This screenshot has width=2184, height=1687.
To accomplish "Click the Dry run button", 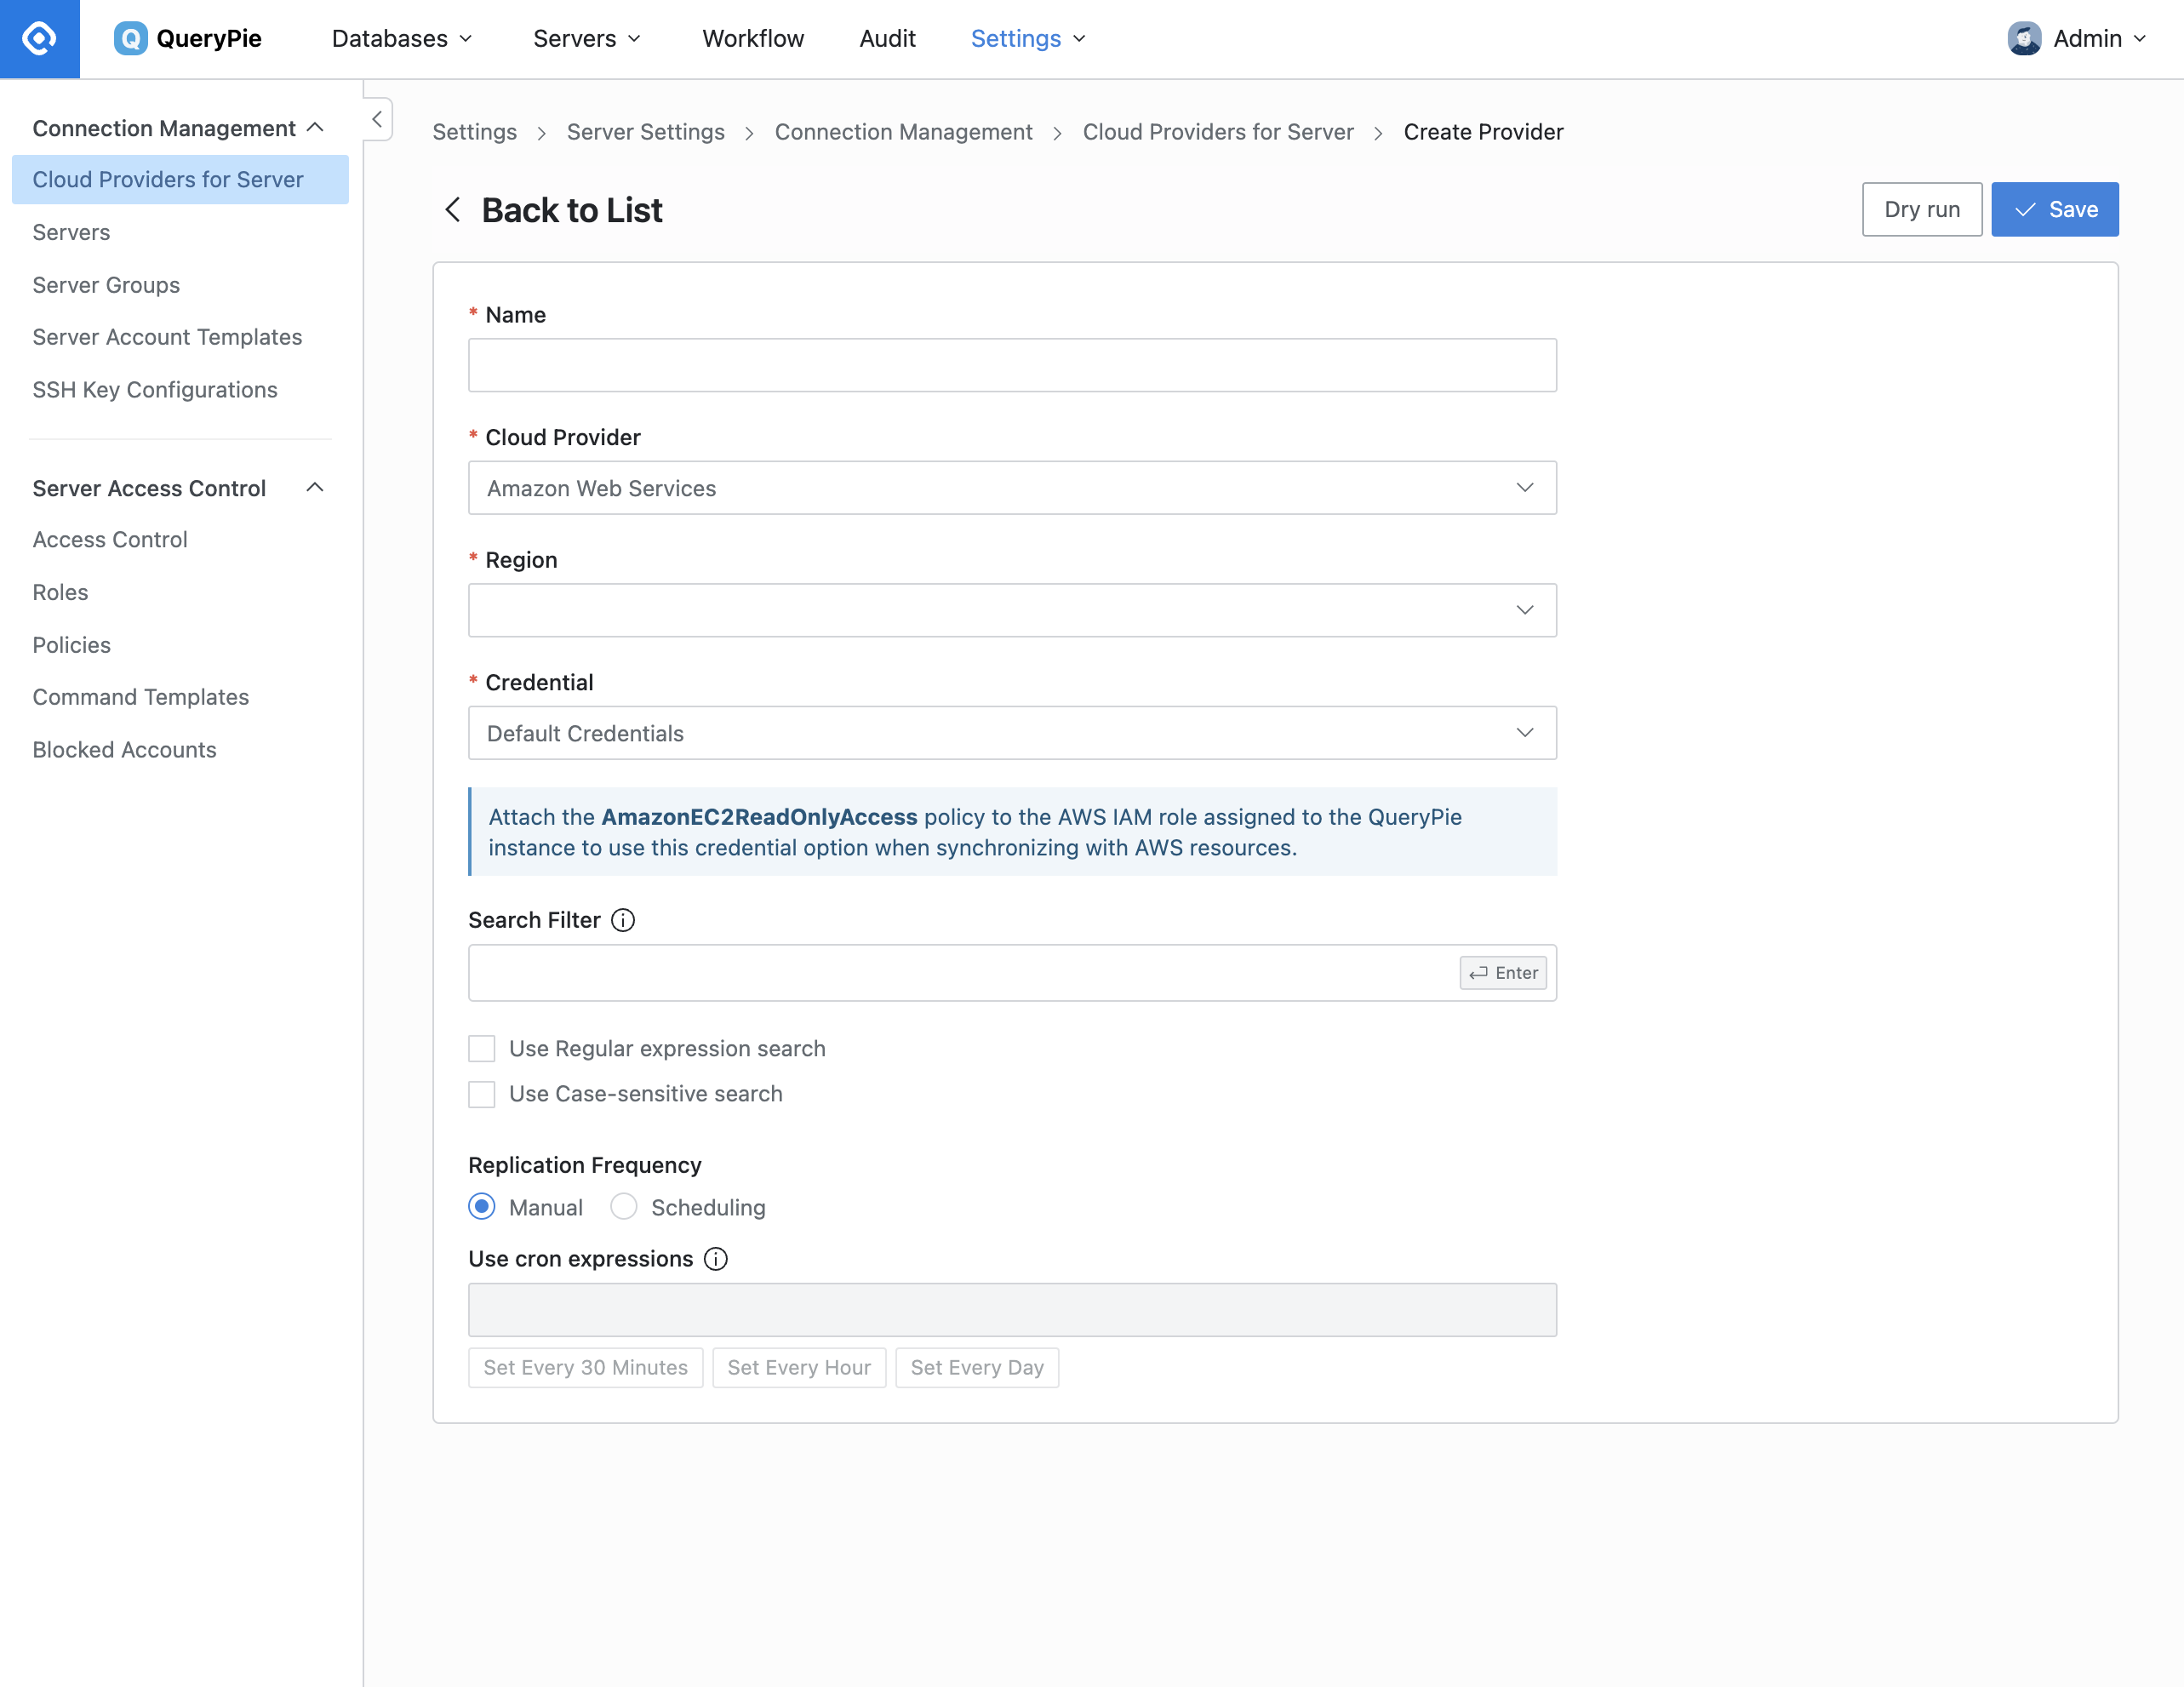I will pyautogui.click(x=1922, y=209).
